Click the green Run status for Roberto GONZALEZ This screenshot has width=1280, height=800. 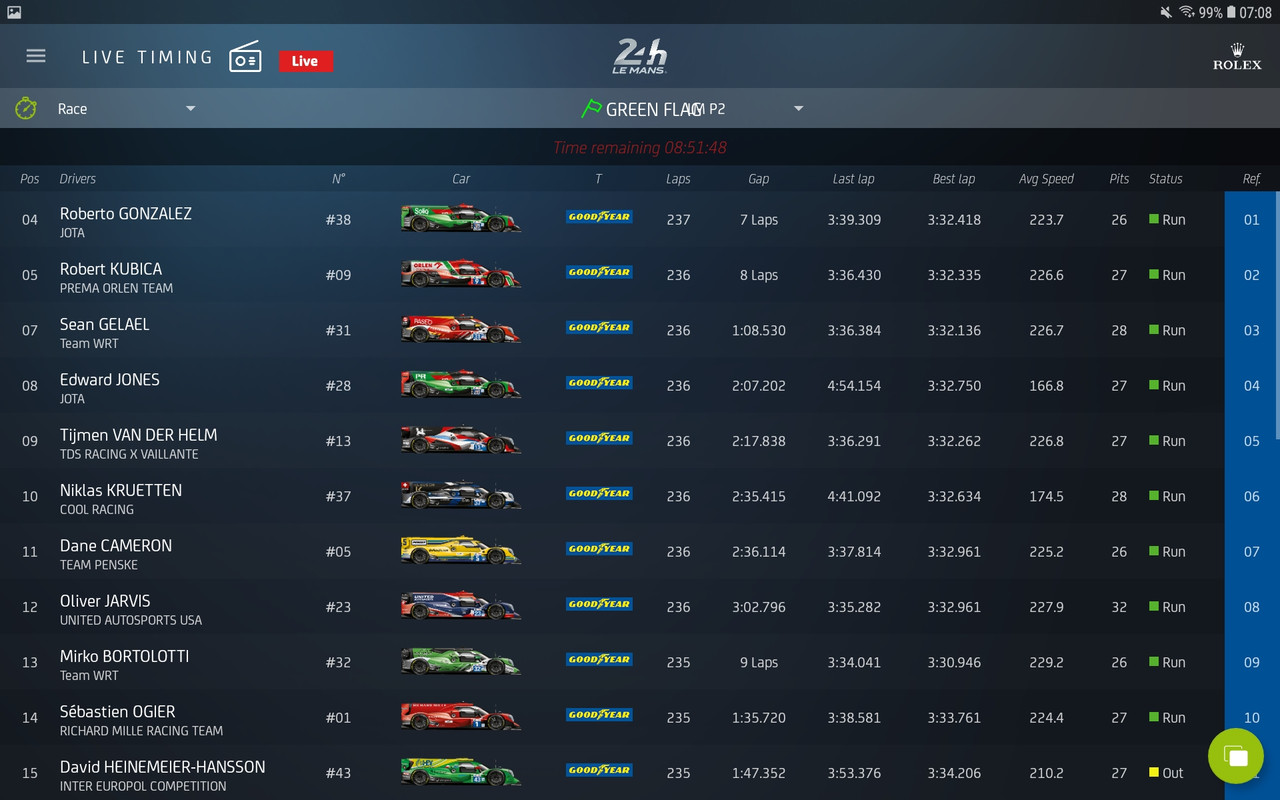1167,219
